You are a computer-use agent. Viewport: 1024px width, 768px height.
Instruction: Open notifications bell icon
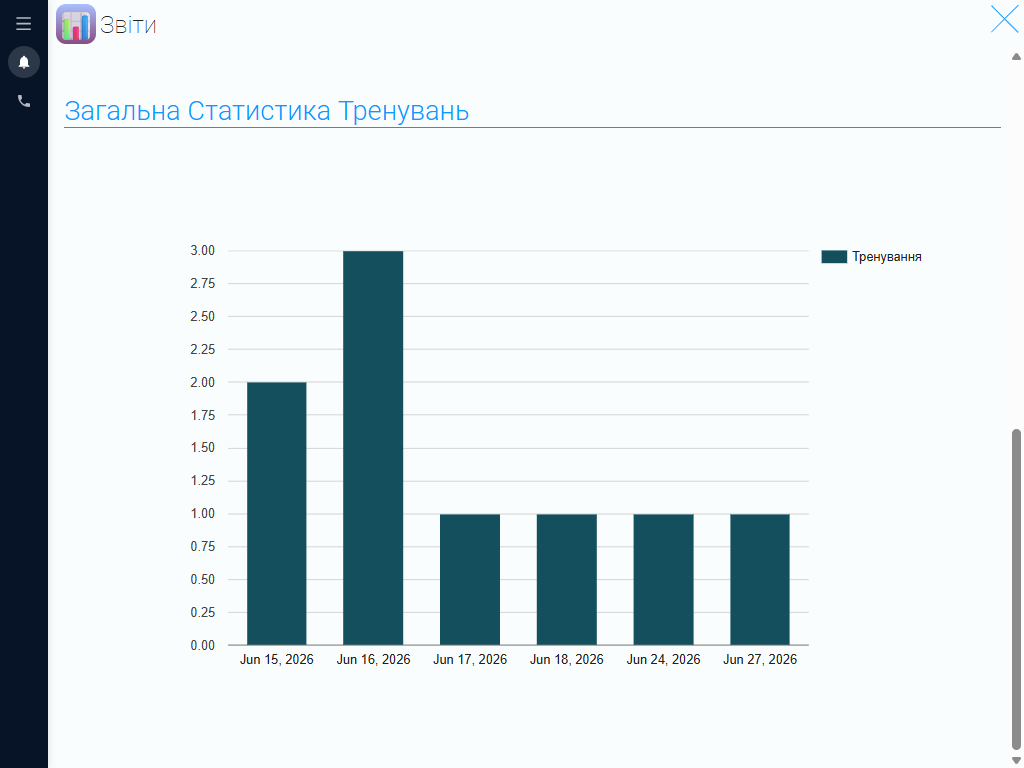coord(24,62)
